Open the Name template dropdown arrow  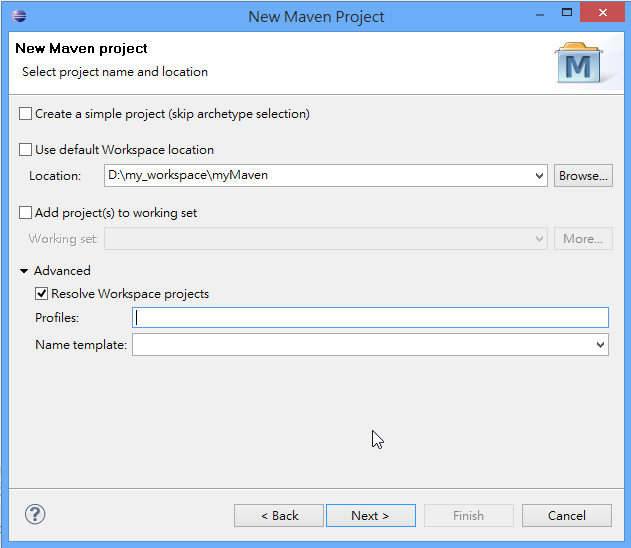pos(600,345)
